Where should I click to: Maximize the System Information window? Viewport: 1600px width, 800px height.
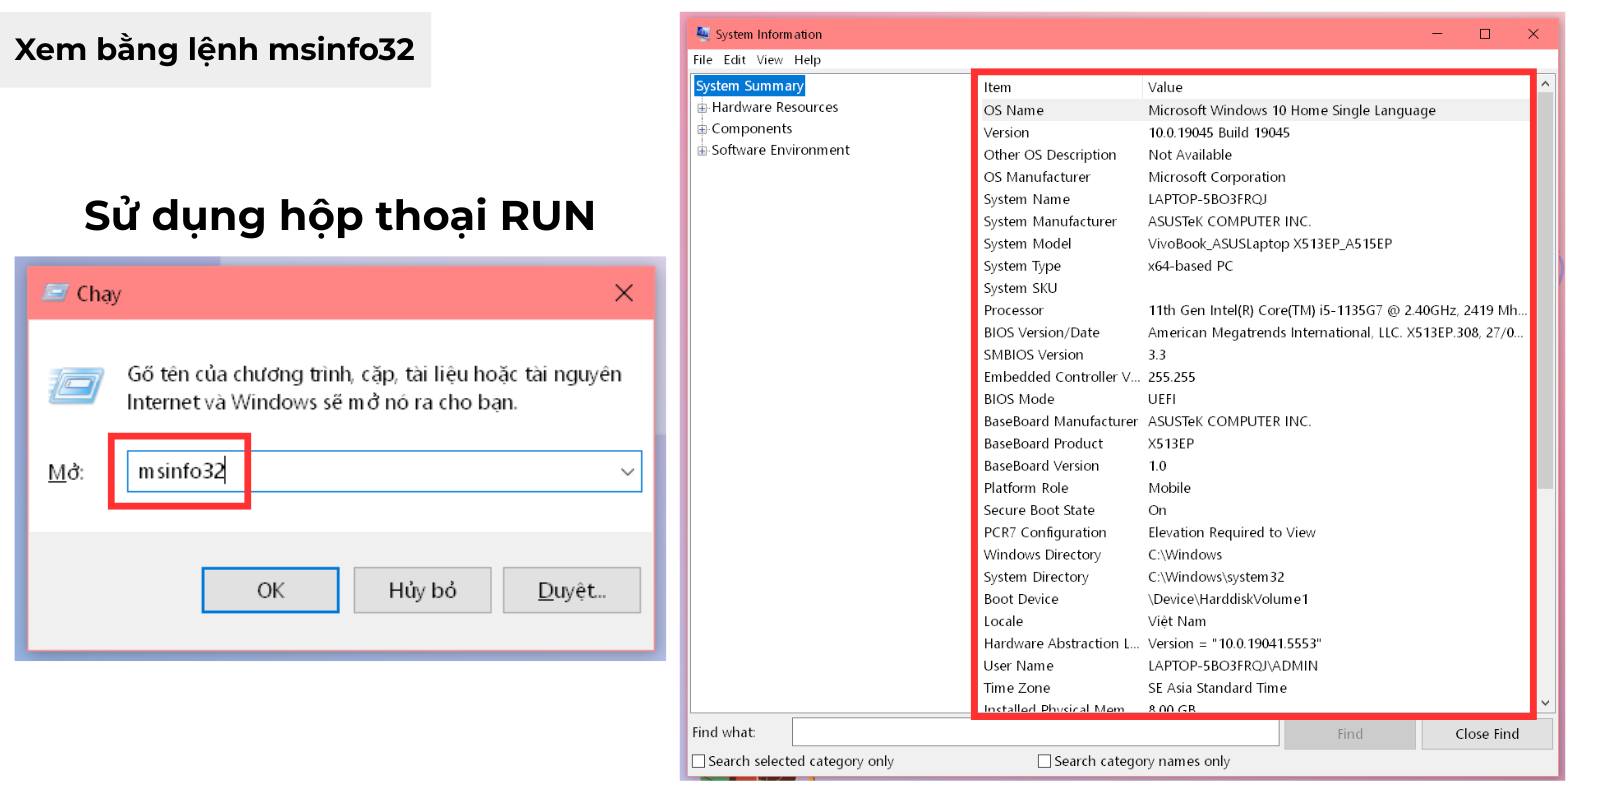tap(1485, 34)
